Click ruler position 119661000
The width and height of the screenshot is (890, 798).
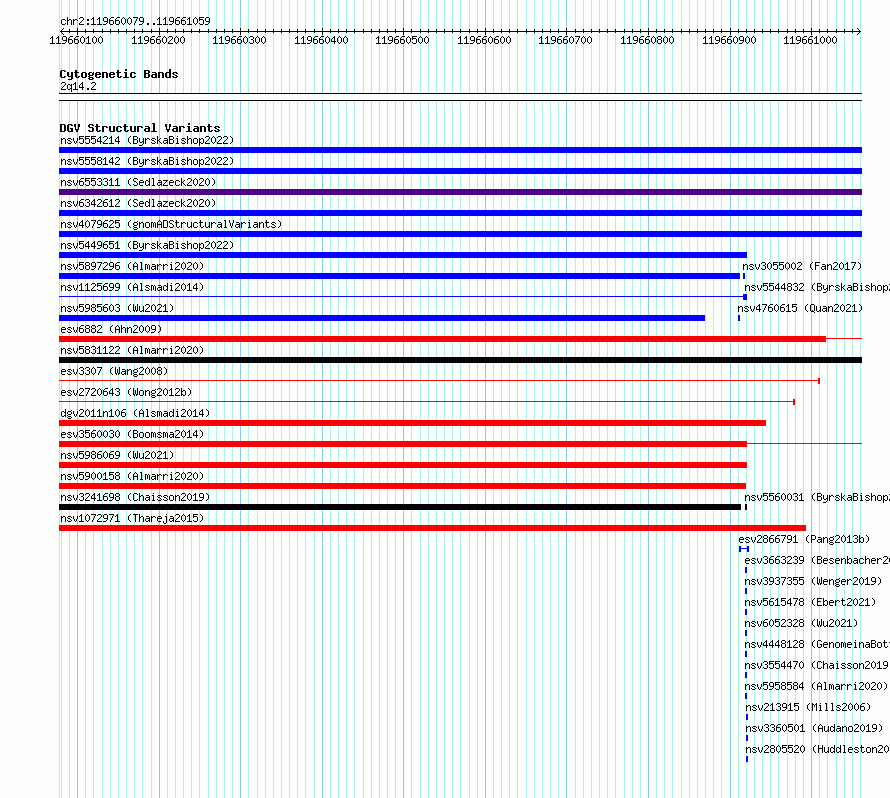810,40
